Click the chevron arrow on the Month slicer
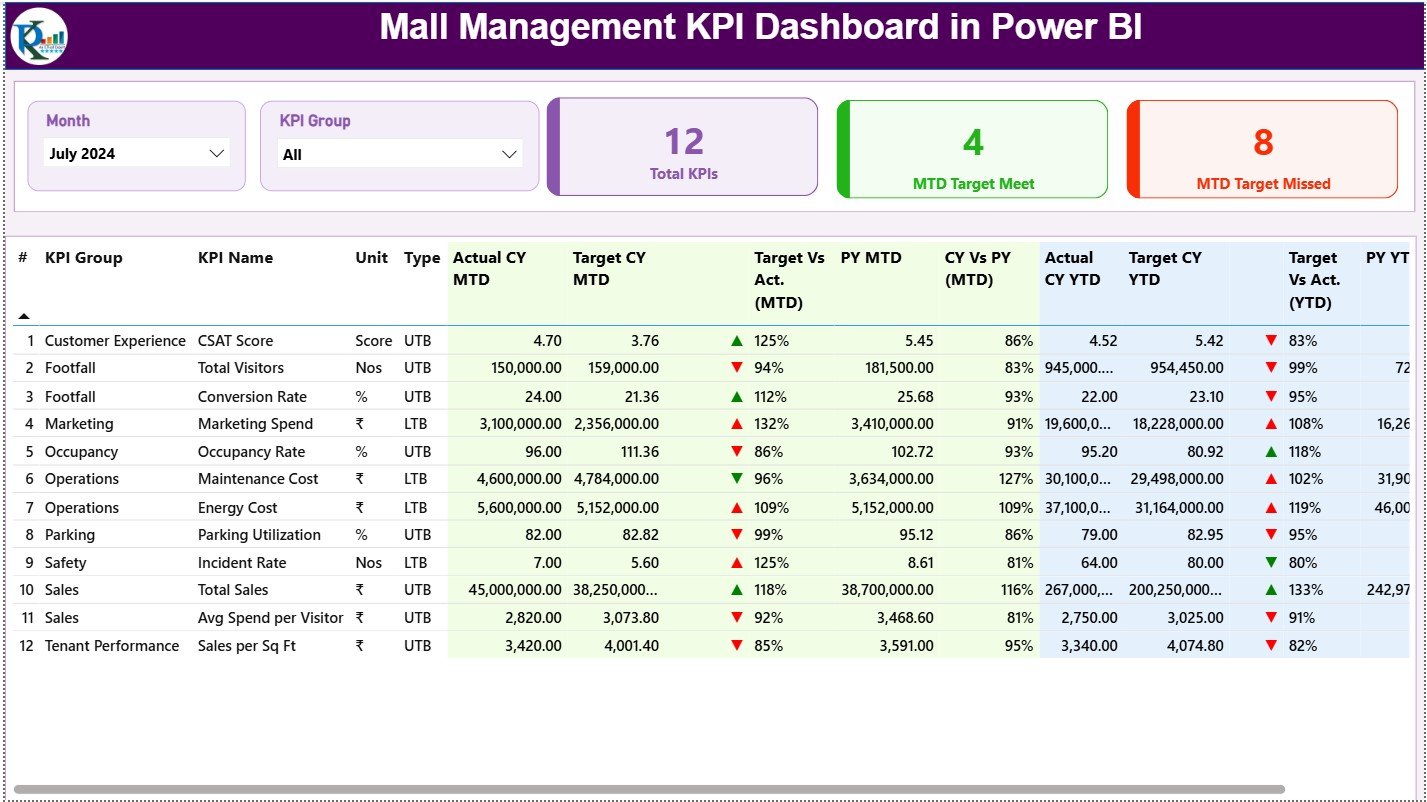Image resolution: width=1427 pixels, height=802 pixels. (216, 153)
